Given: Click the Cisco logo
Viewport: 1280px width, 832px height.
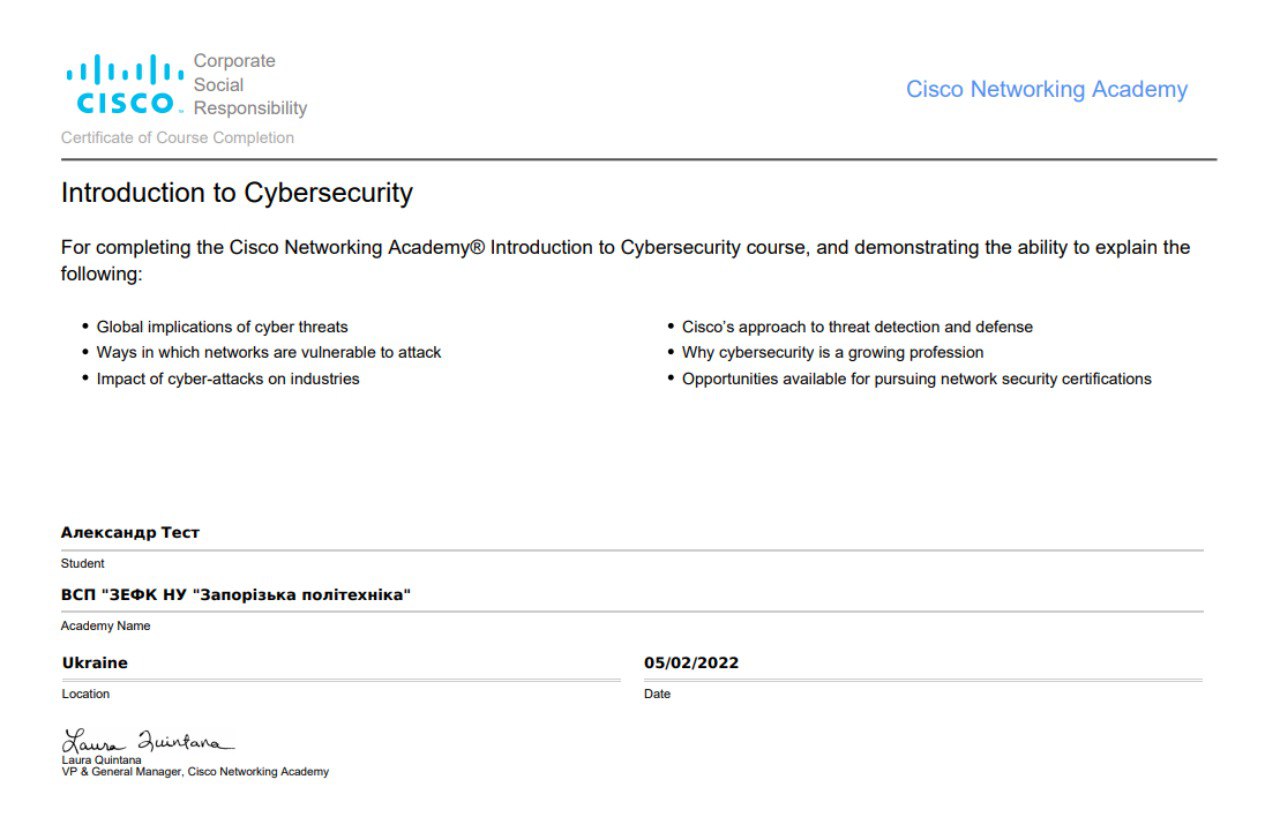Looking at the screenshot, I should point(125,84).
